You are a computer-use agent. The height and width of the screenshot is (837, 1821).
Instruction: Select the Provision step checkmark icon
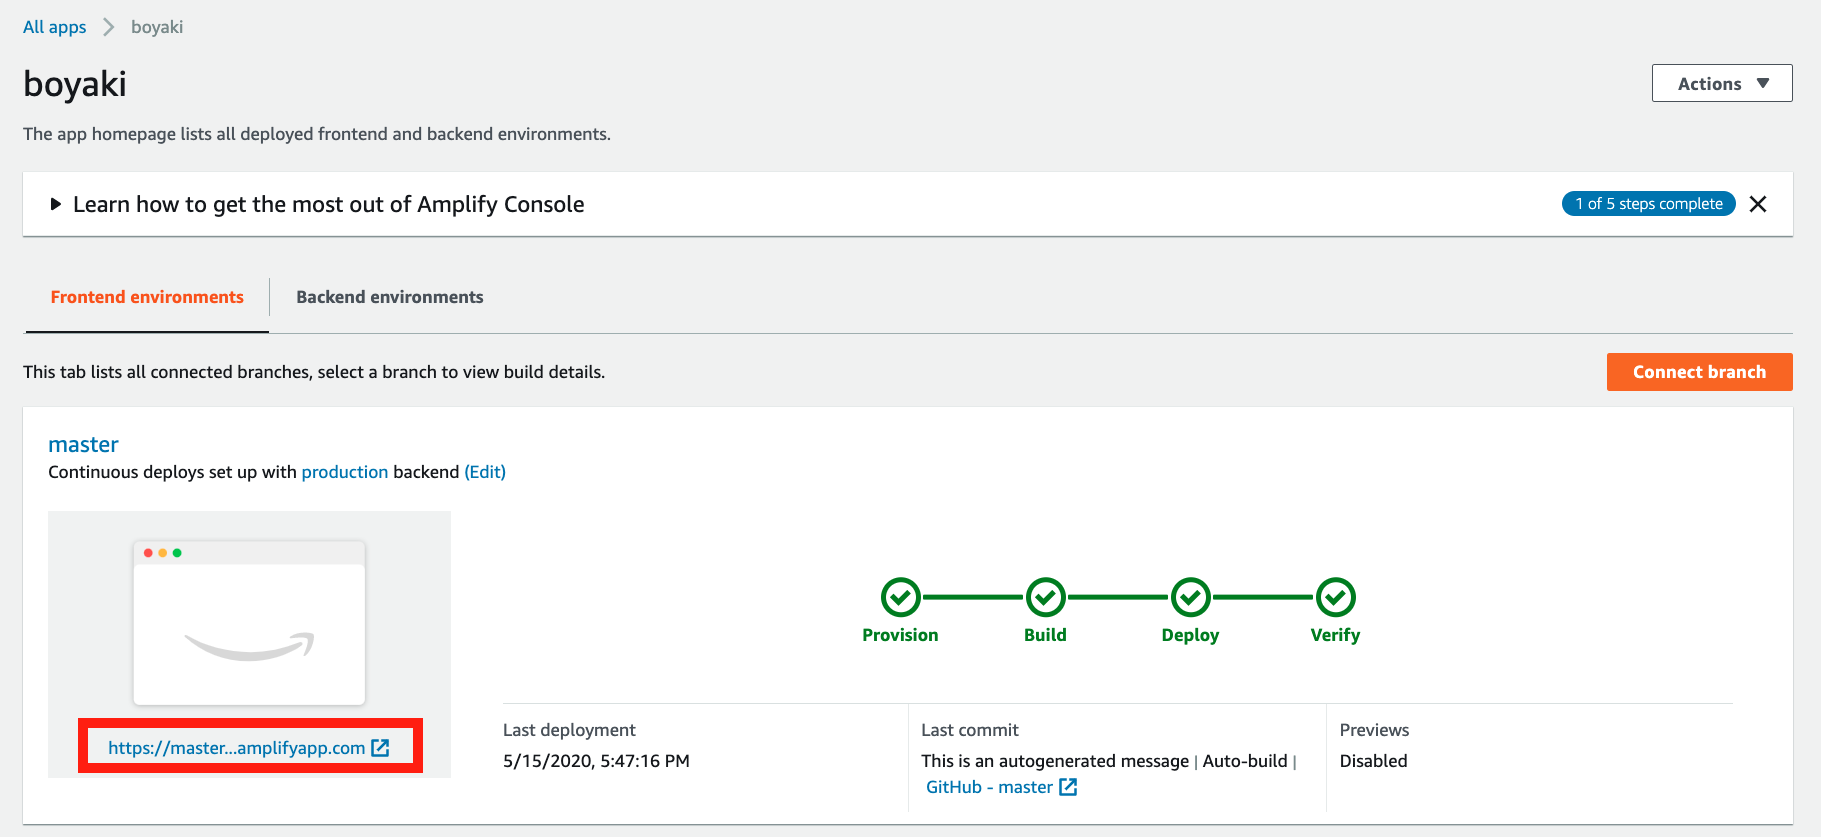point(900,597)
